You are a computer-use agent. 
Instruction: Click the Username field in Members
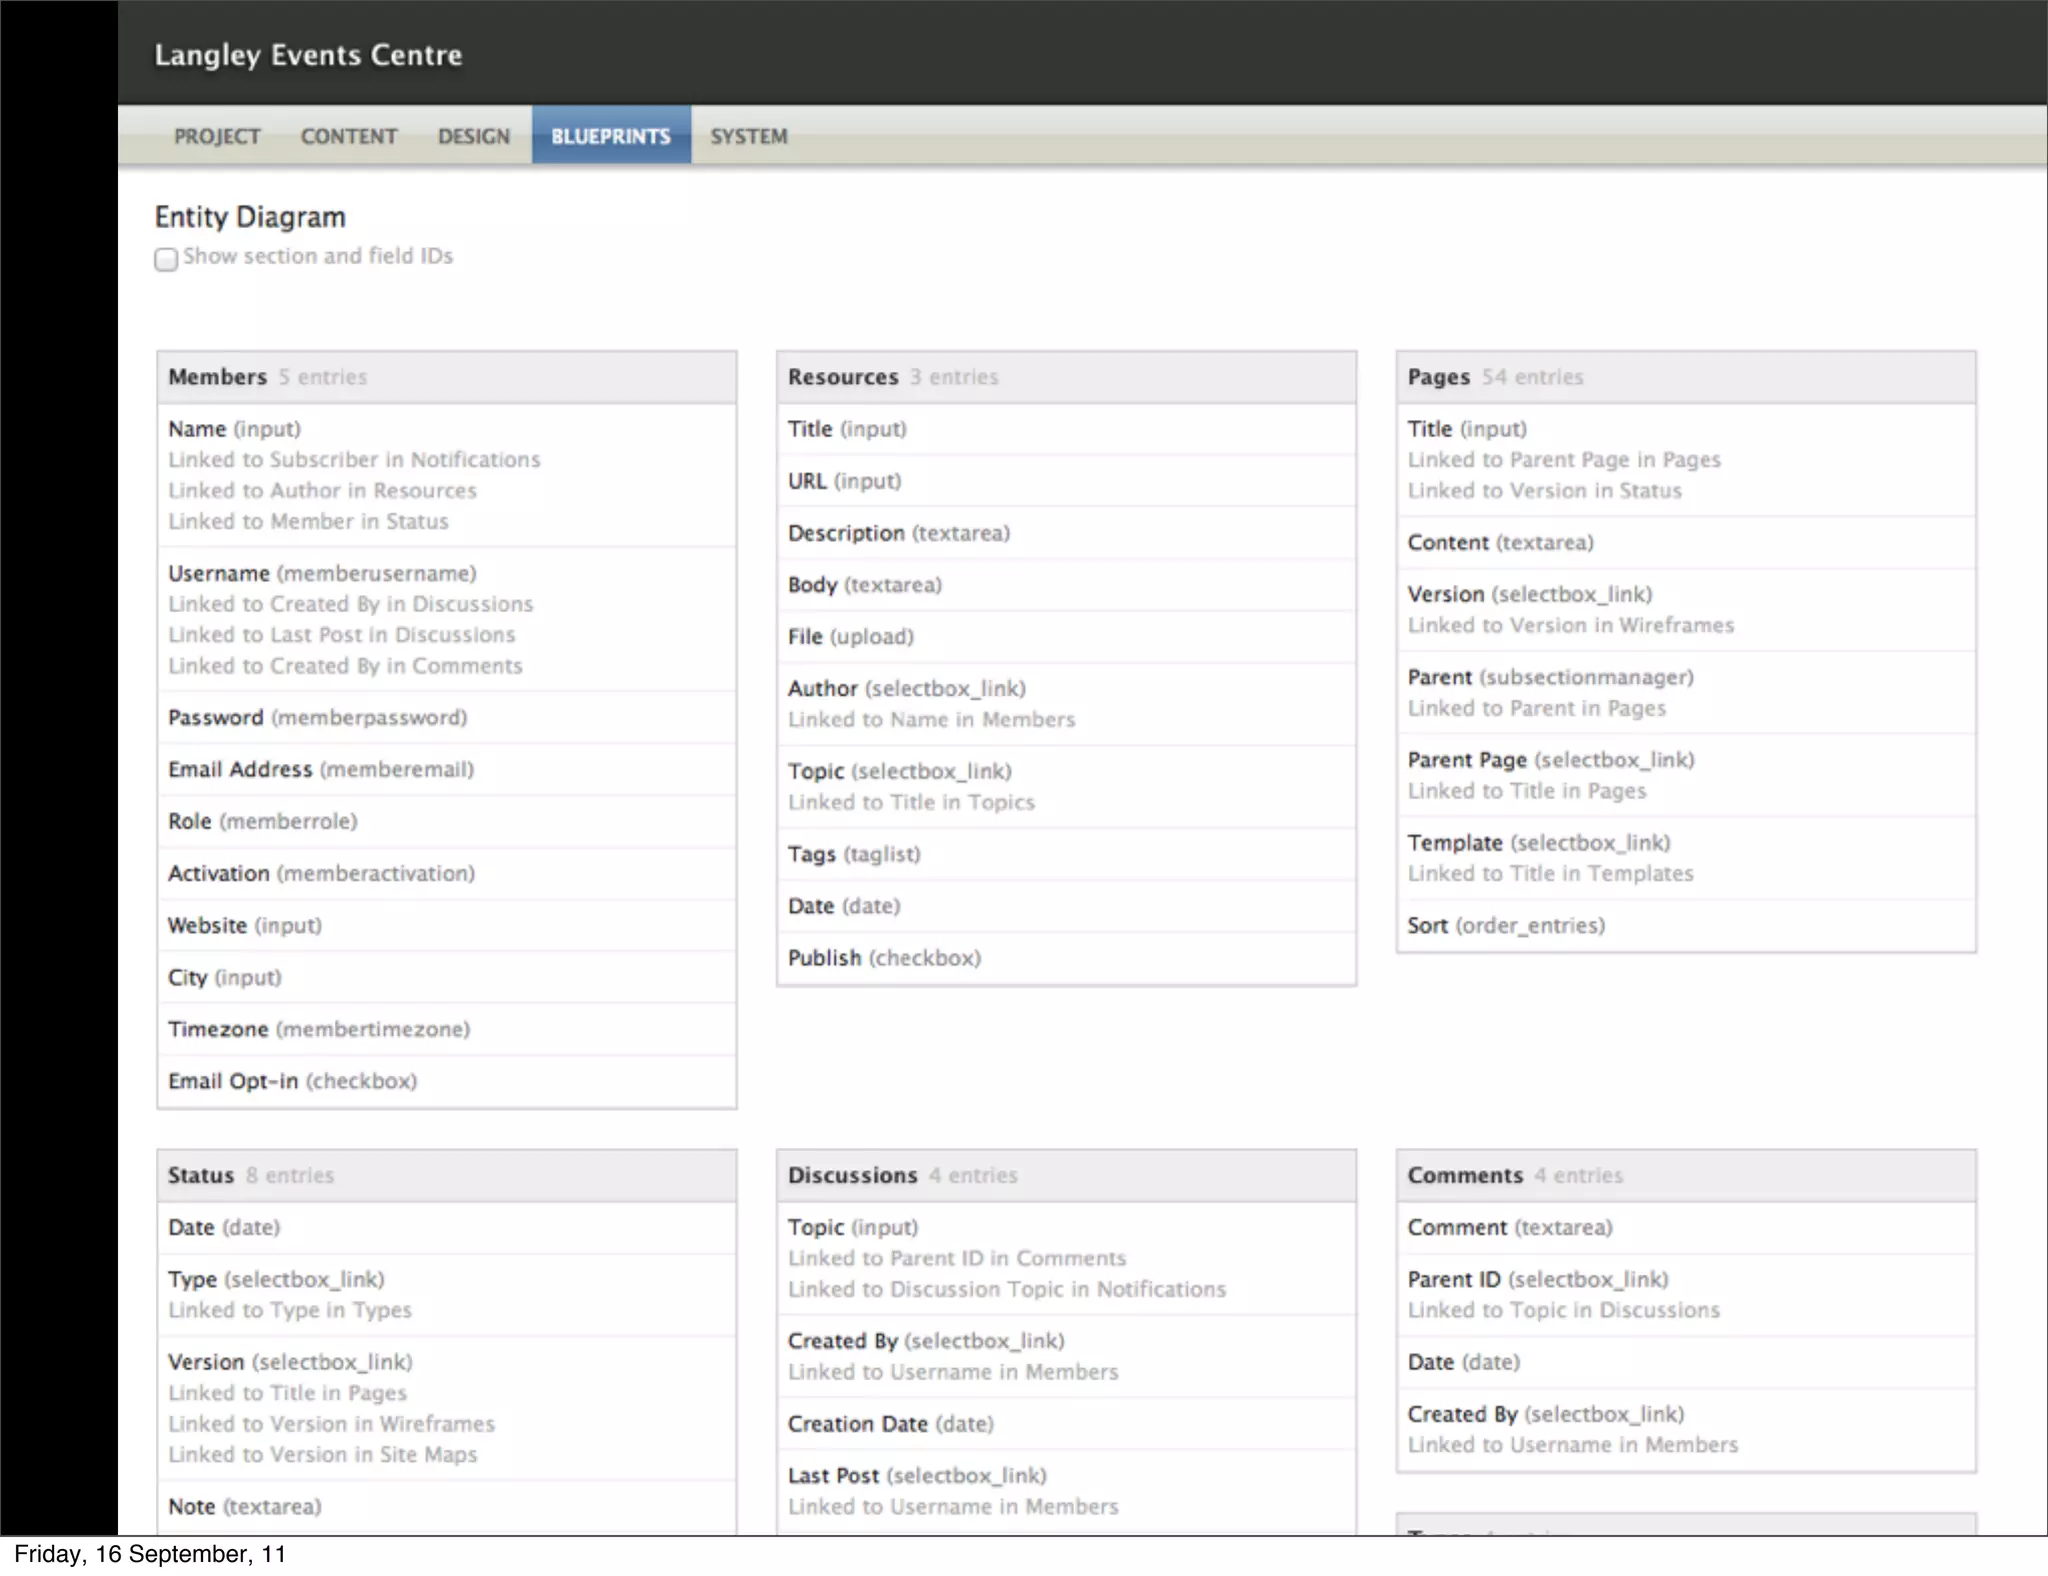(x=219, y=573)
